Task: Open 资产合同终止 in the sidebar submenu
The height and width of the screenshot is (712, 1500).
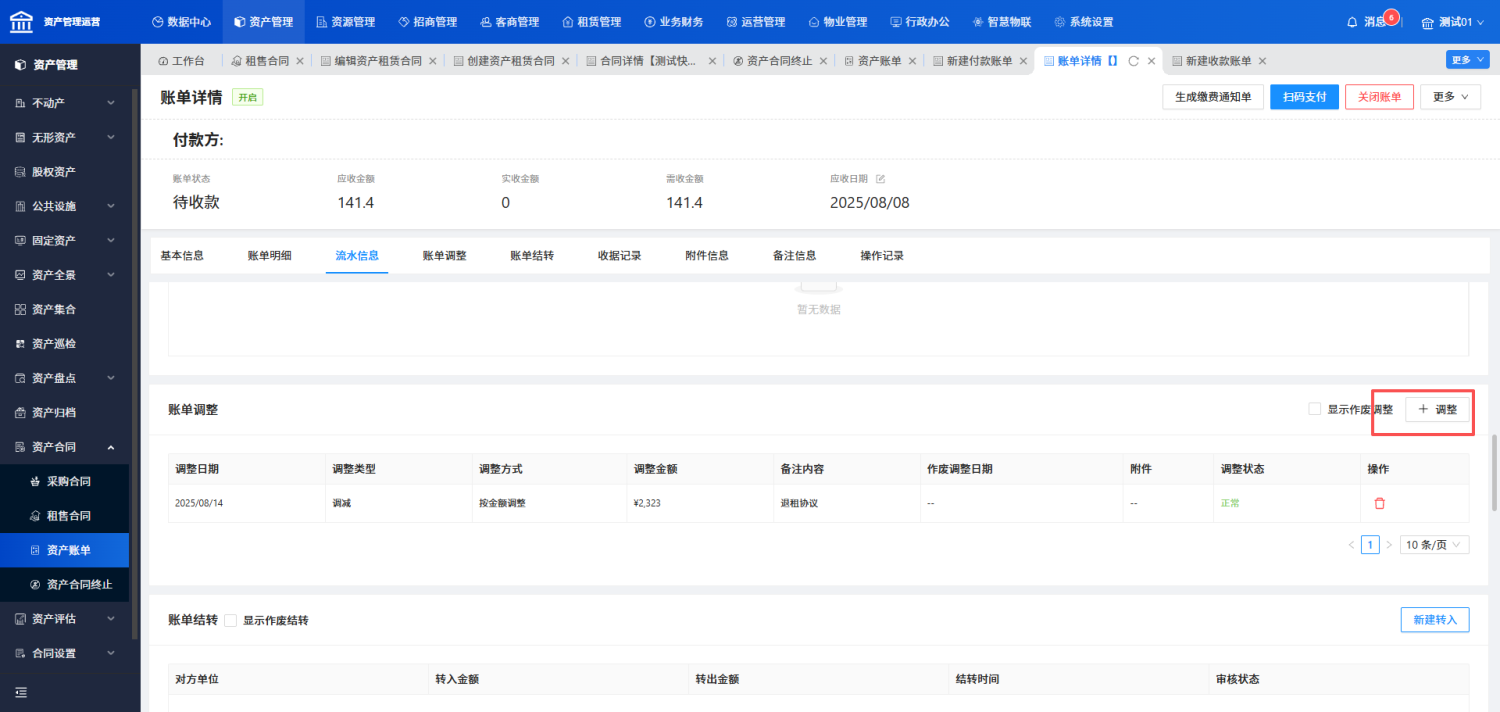Action: coord(64,585)
